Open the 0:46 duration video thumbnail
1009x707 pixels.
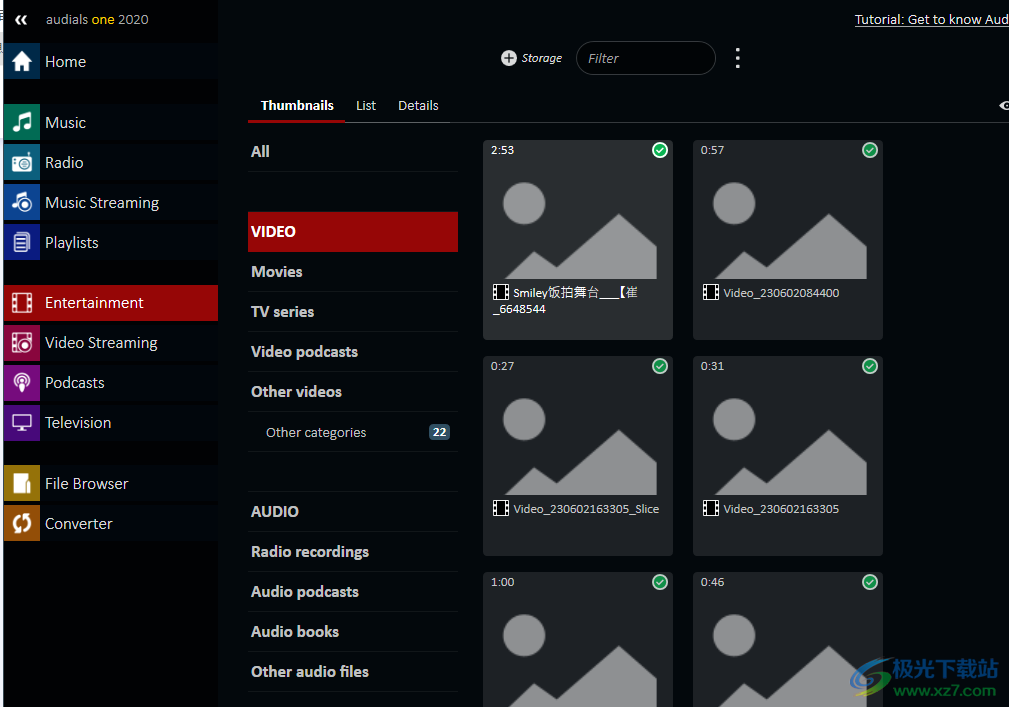(x=788, y=639)
